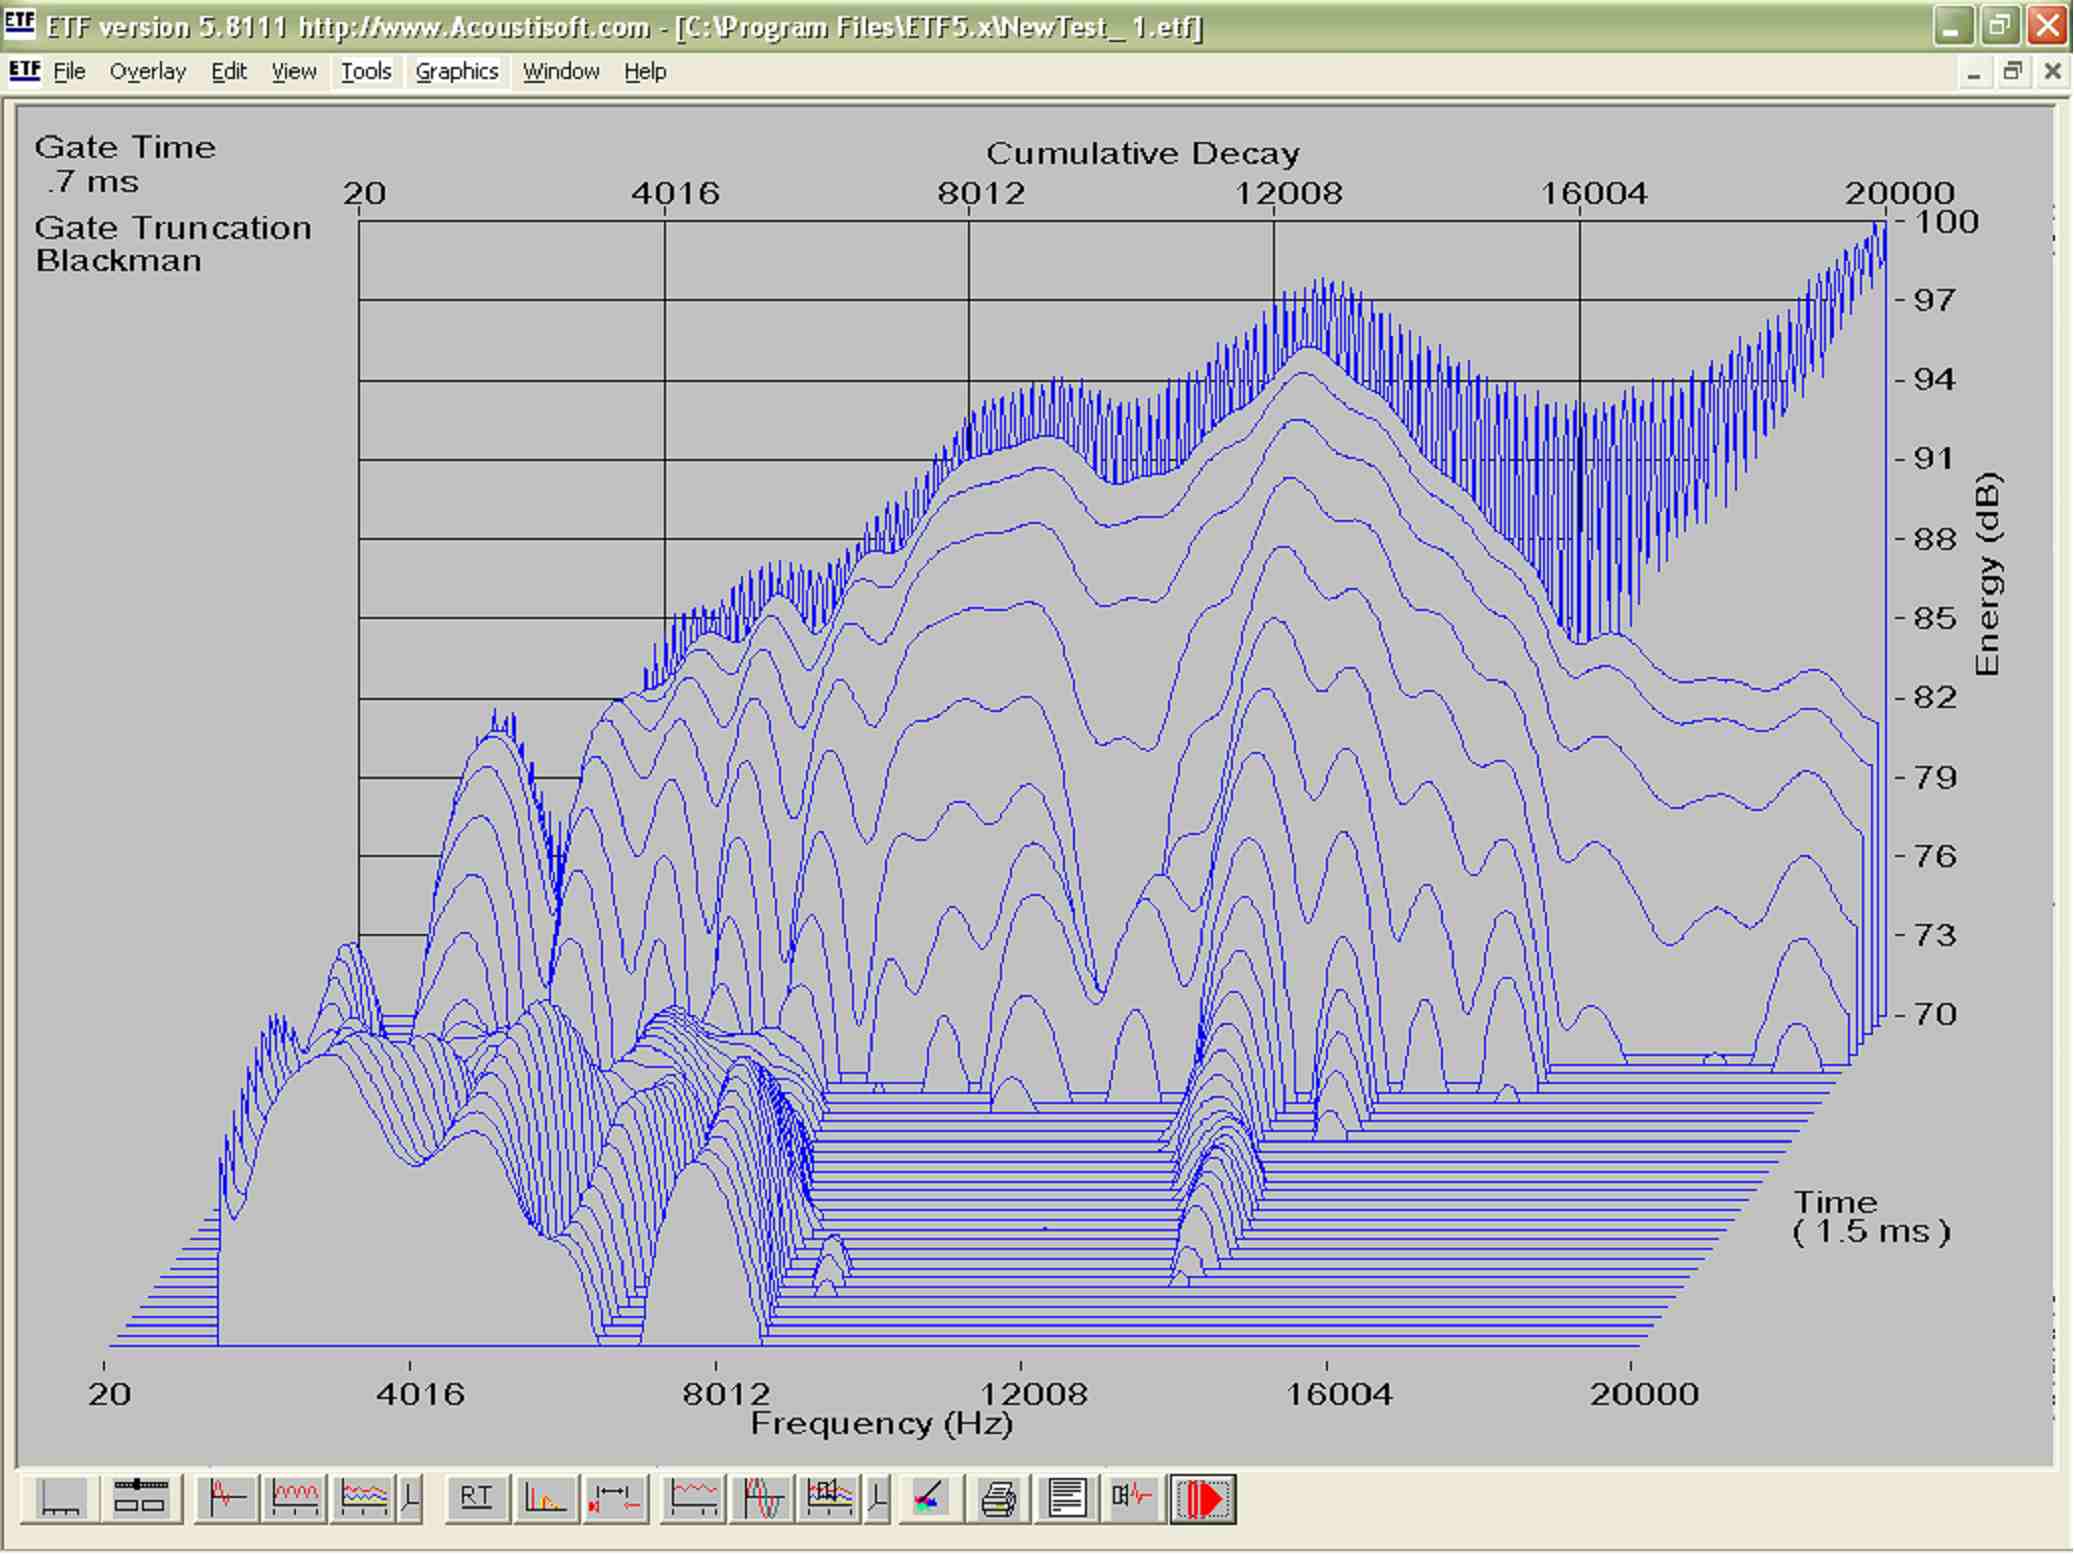Click the slider settings toolbar icon
Screen dimensions: 2074x1555
pos(140,1498)
